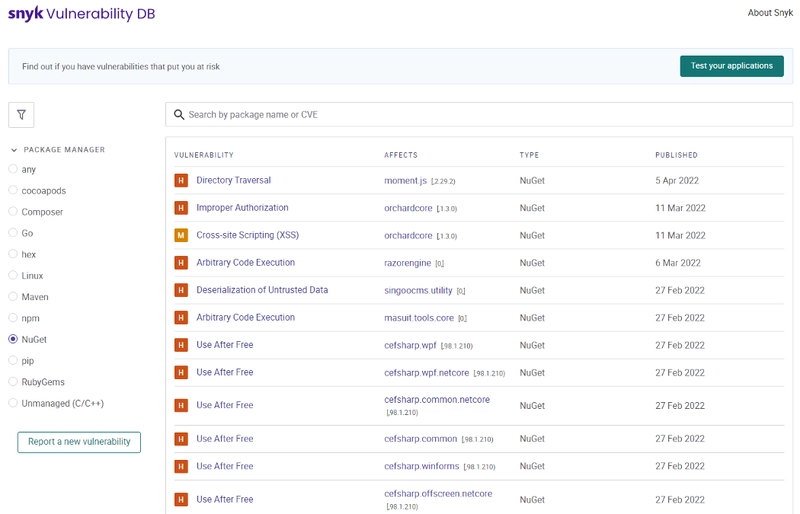Select the Composer radio button
This screenshot has width=800, height=514.
[13, 211]
